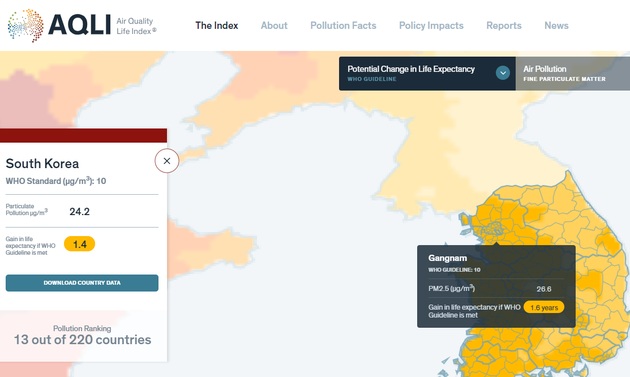Click the AQLI dotted globe logo
630x377 pixels.
(x=26, y=25)
